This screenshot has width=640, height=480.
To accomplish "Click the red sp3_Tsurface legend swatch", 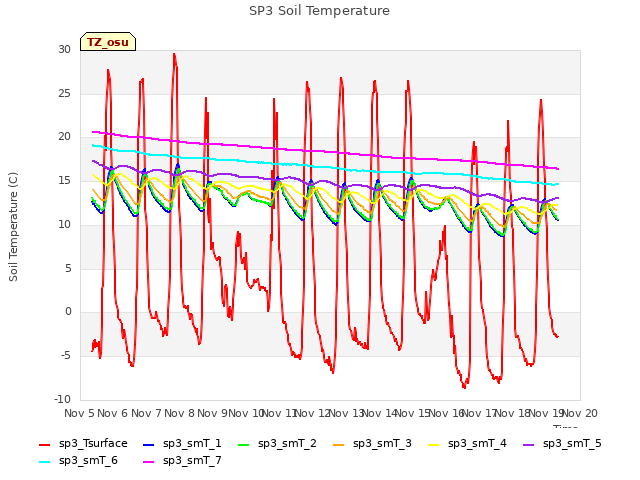I will pyautogui.click(x=44, y=444).
